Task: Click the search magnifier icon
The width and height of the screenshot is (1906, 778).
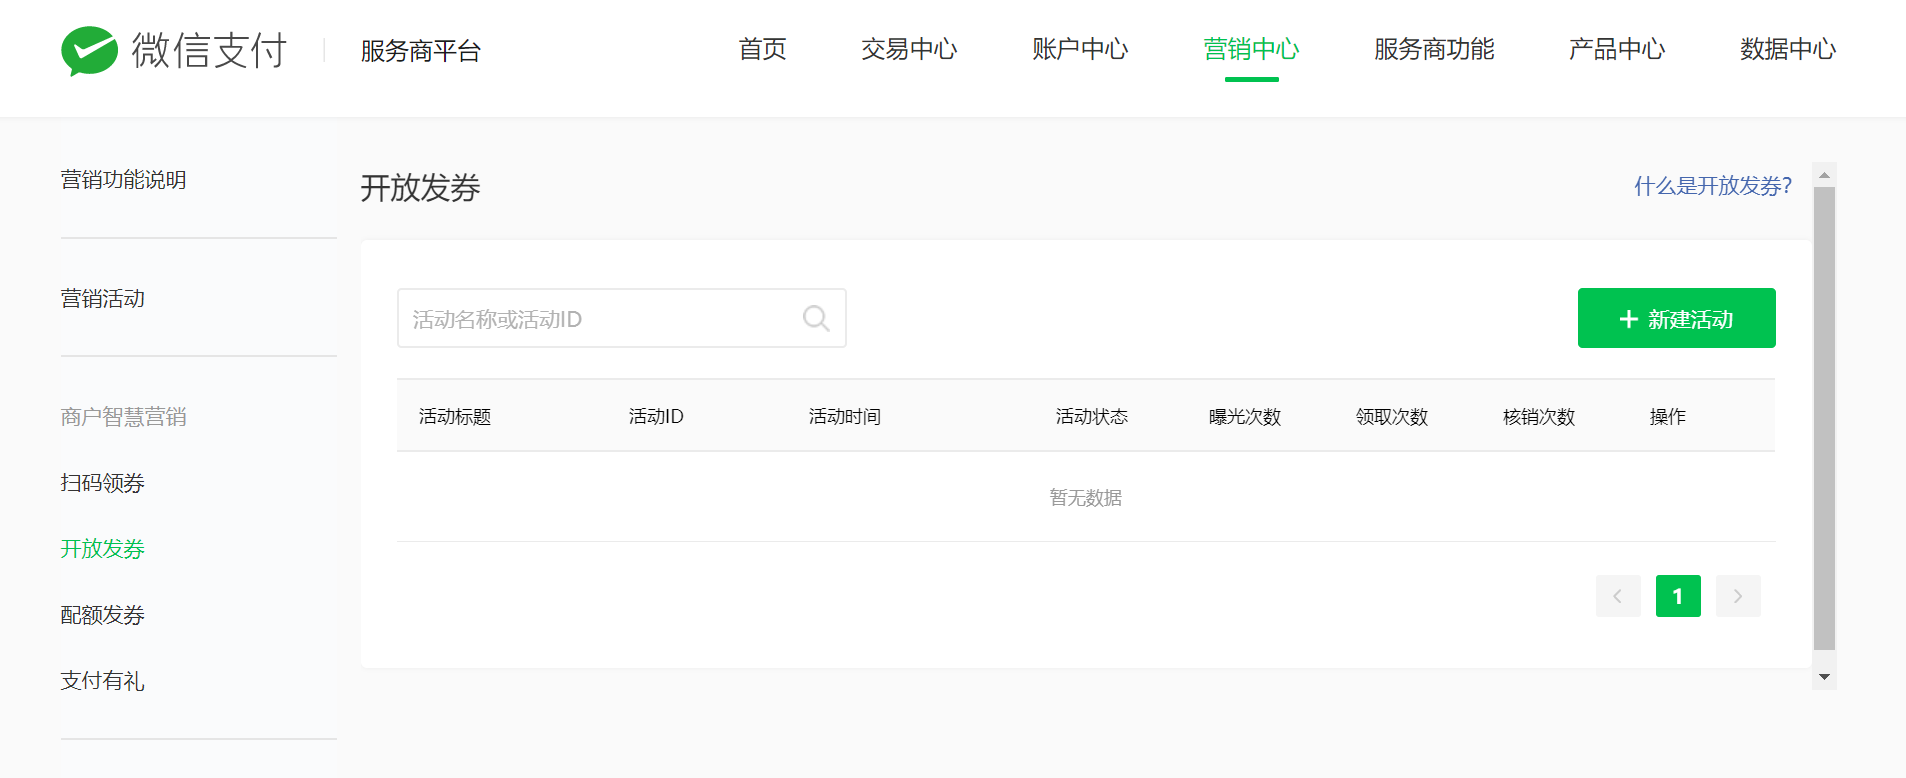Action: point(816,319)
